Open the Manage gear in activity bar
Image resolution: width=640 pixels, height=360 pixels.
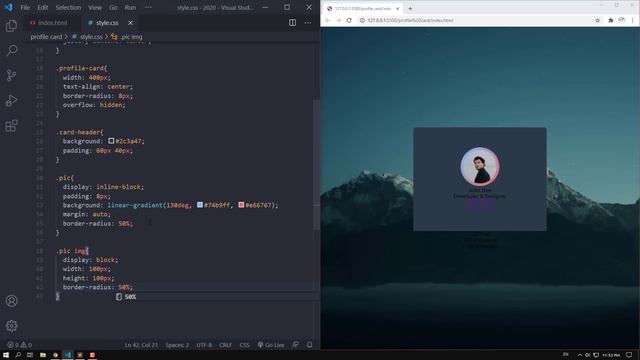click(11, 326)
